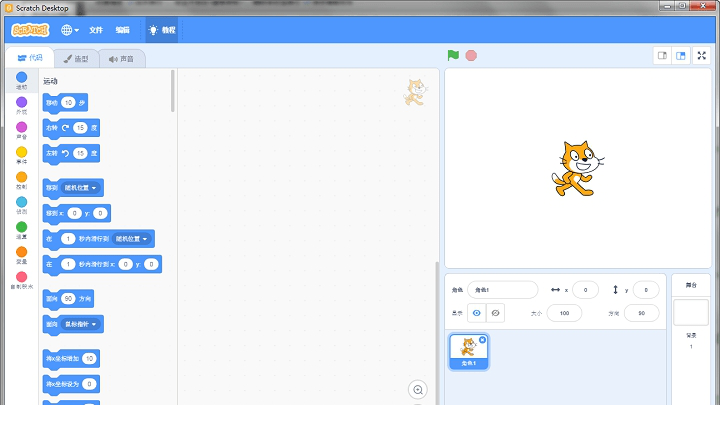Select the magenta 声音 Sound category
This screenshot has width=720, height=421.
(x=22, y=130)
